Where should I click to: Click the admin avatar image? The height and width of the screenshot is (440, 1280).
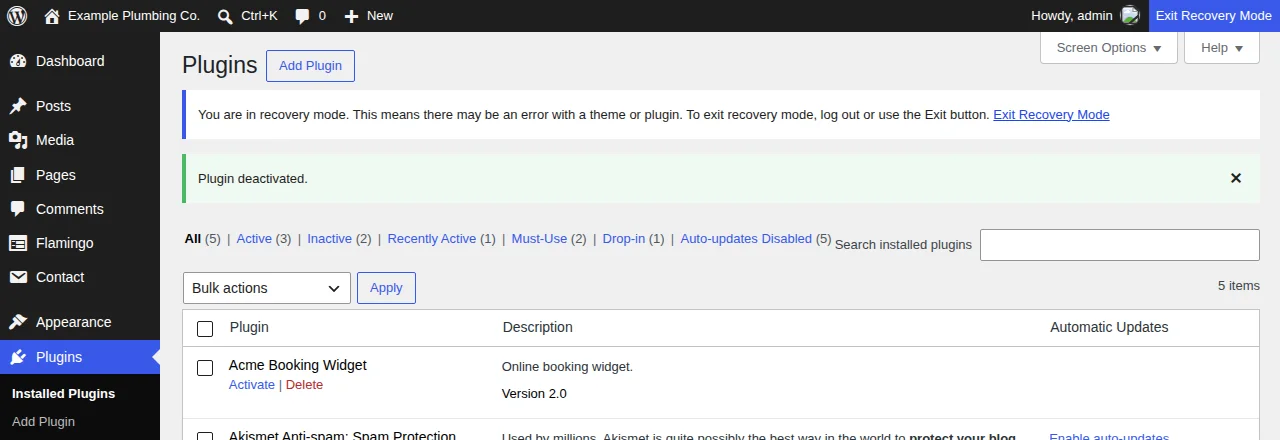1130,16
